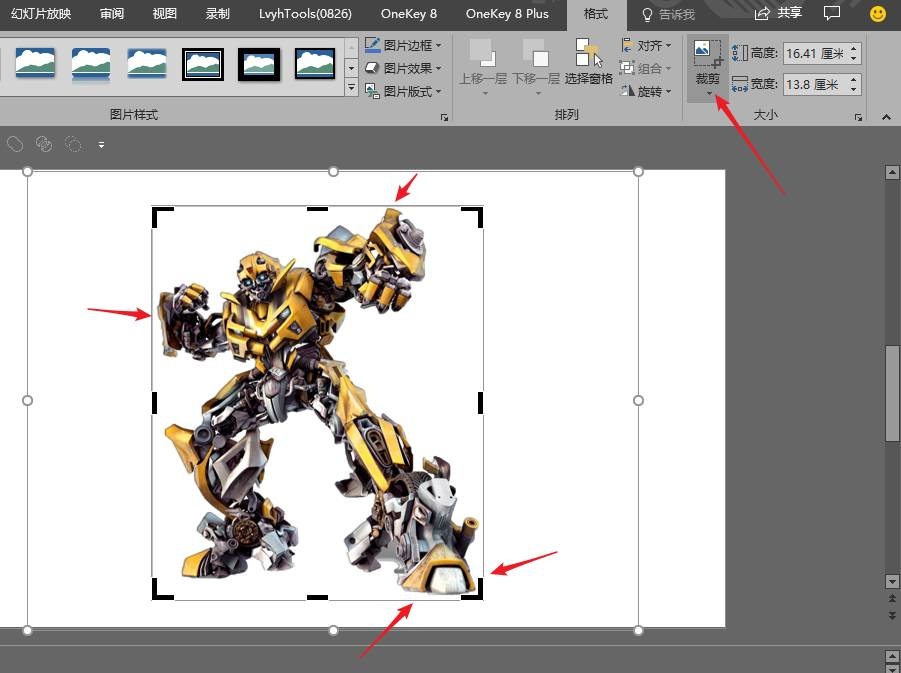The height and width of the screenshot is (673, 901).
Task: Open the quick toolbar customize dropdown
Action: tap(101, 145)
